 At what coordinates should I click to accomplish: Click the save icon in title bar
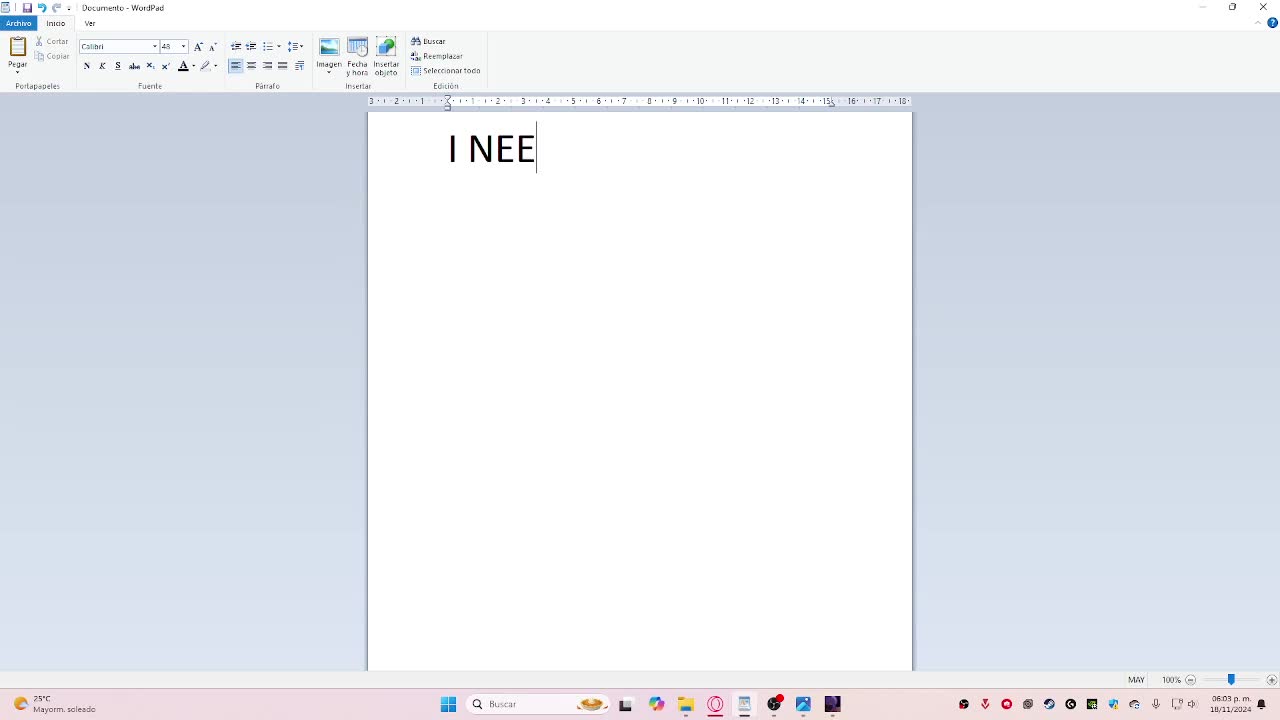pyautogui.click(x=27, y=8)
